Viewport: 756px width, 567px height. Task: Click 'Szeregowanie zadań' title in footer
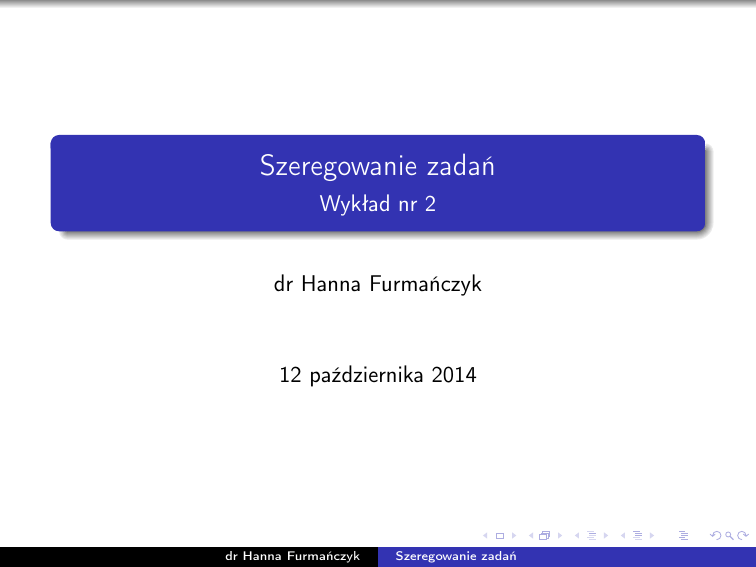pos(456,556)
